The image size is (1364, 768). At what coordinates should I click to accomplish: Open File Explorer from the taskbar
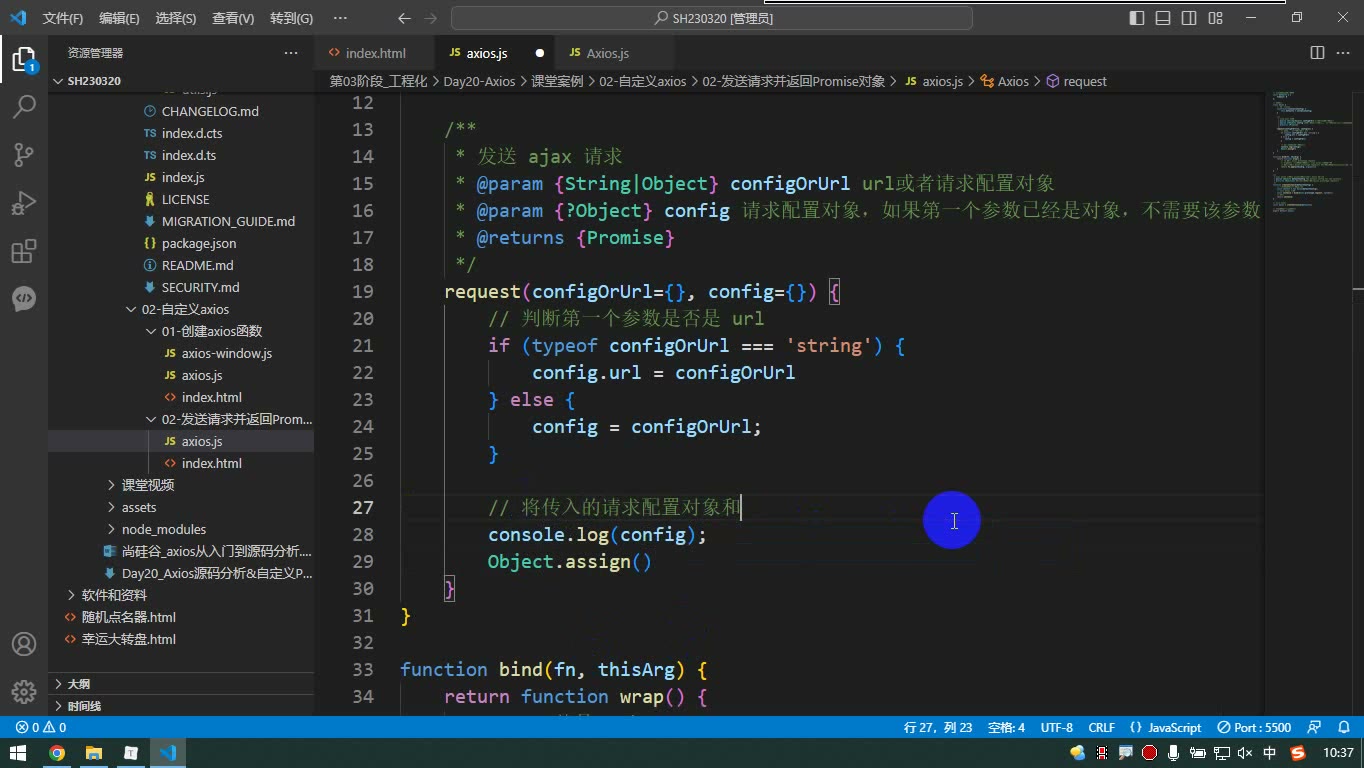94,753
